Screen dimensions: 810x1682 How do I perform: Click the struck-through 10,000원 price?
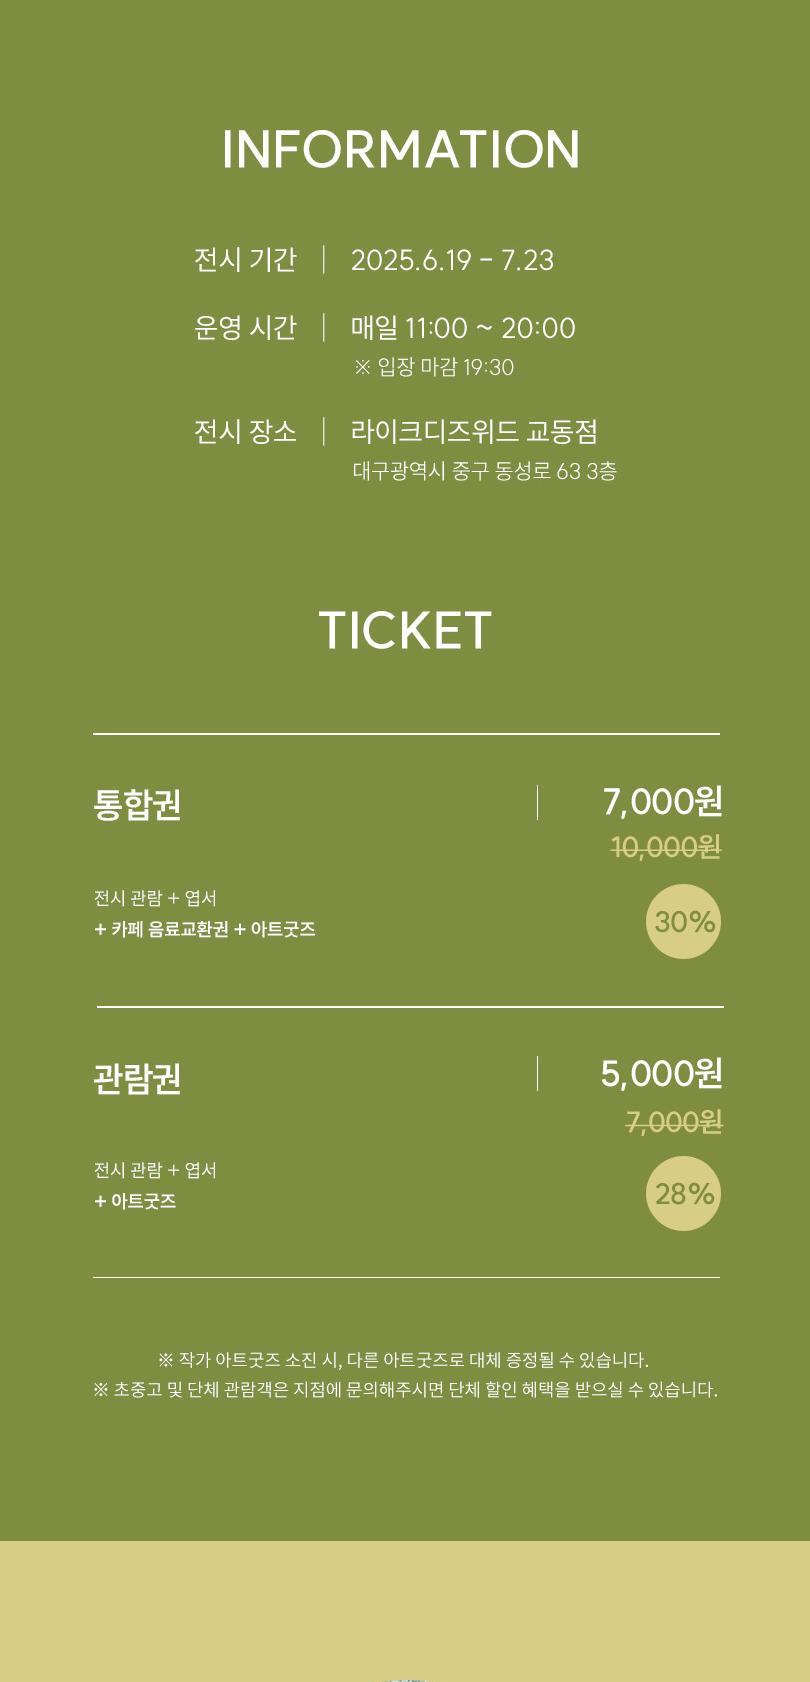point(666,848)
